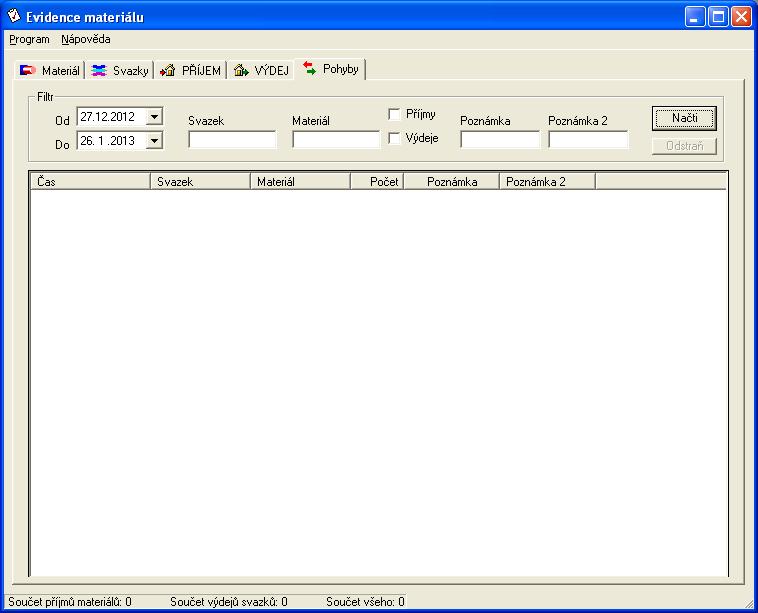This screenshot has width=758, height=613.
Task: Click status text Součet výdejů svazků: 0
Action: click(229, 602)
